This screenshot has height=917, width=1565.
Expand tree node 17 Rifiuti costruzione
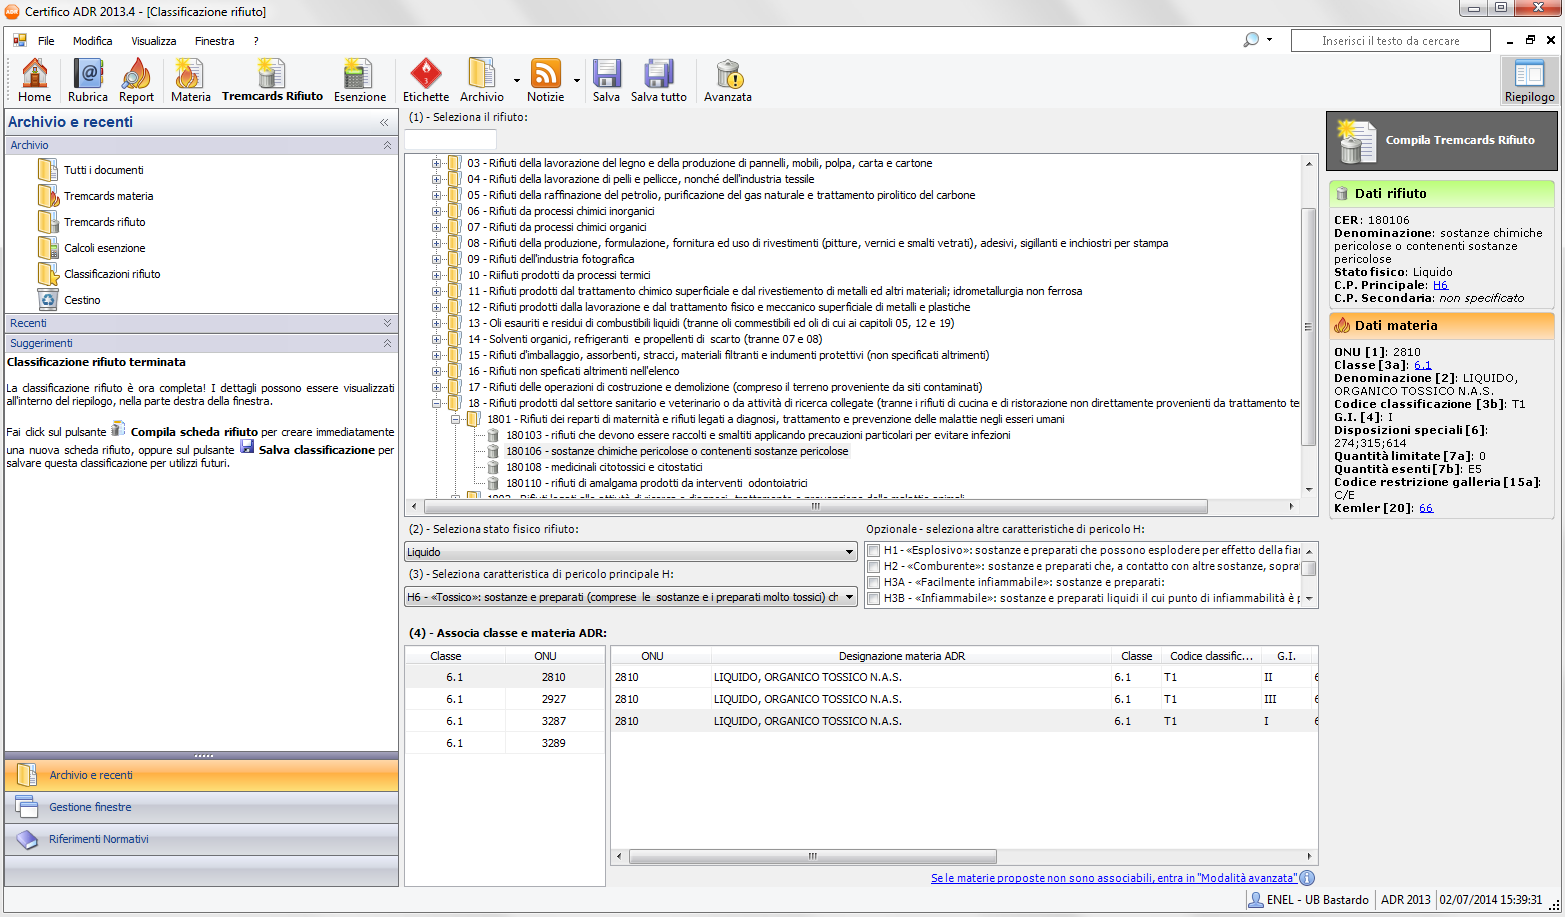coord(436,387)
